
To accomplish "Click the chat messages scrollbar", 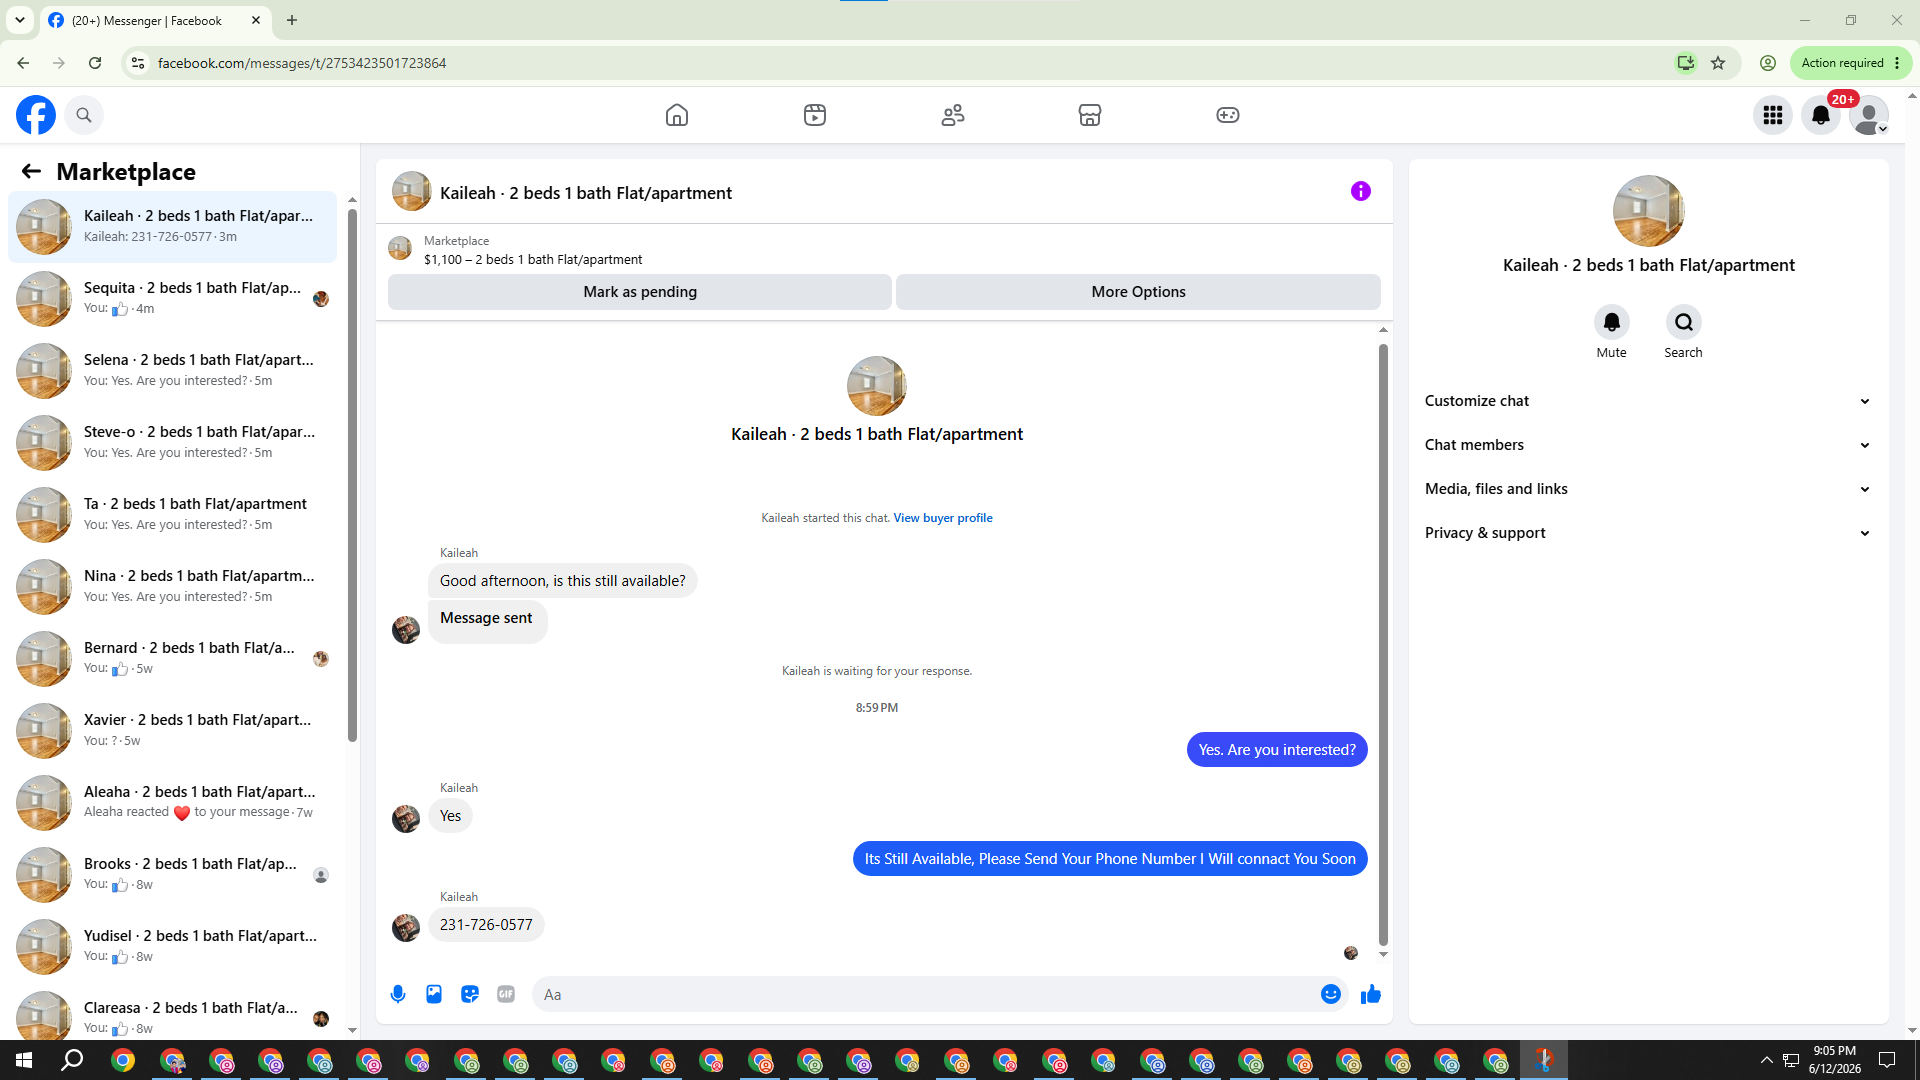I will click(1383, 645).
